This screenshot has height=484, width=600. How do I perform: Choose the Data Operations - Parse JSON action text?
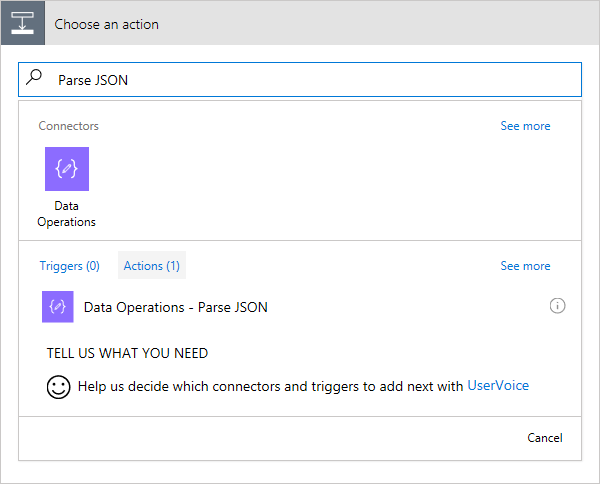(176, 307)
